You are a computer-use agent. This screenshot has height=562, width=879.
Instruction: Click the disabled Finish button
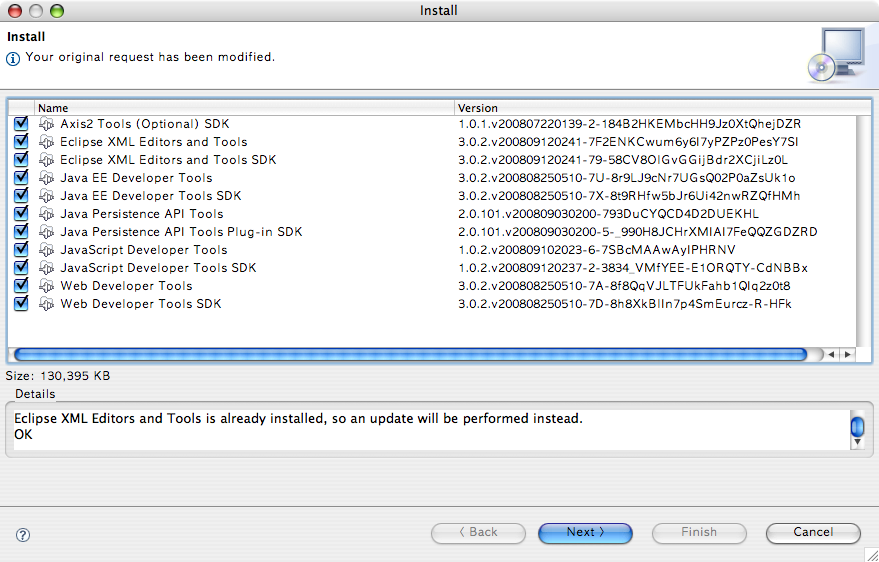tap(699, 533)
